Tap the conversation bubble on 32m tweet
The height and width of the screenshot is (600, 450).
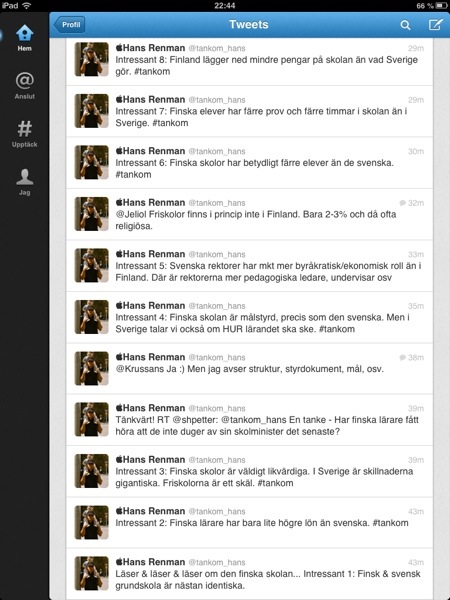402,203
